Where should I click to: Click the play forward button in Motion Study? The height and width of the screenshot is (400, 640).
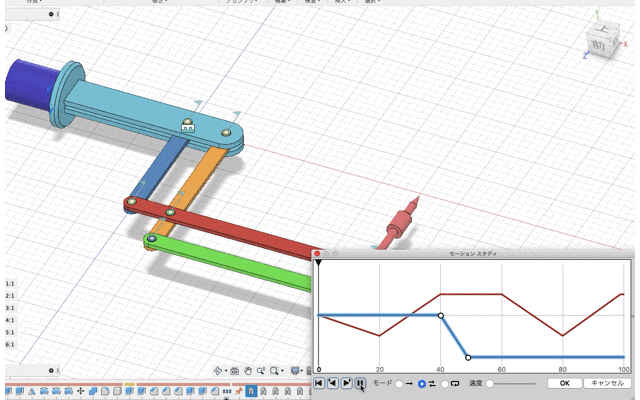tap(347, 383)
